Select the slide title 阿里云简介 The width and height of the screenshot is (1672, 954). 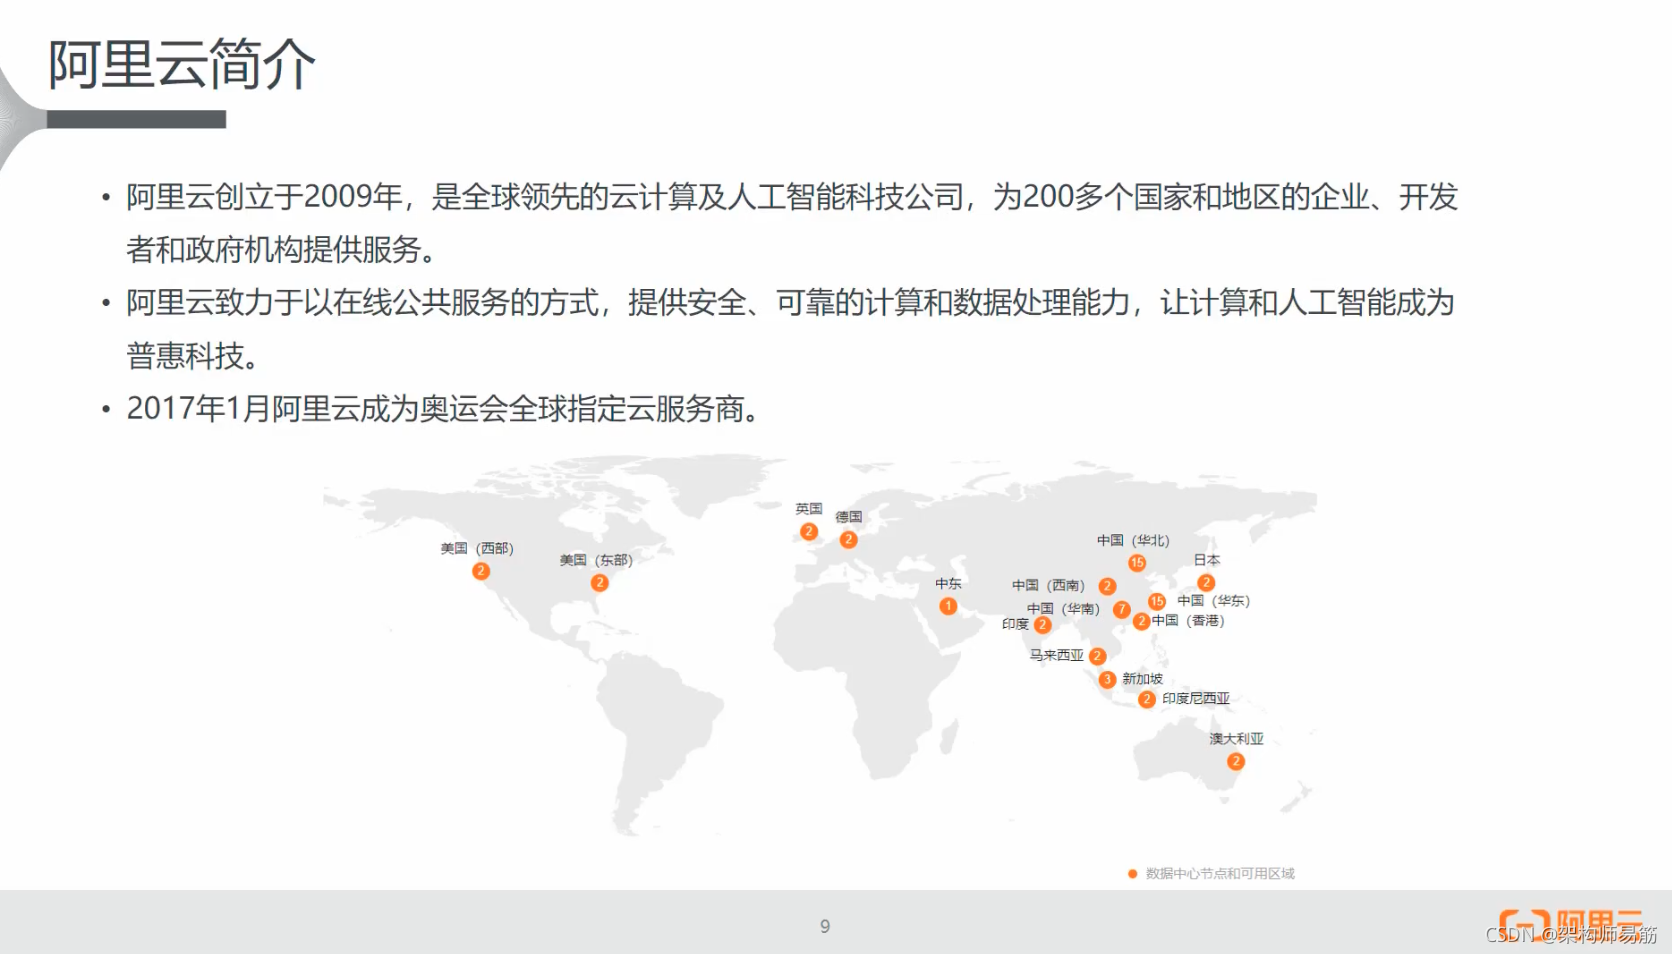click(182, 64)
